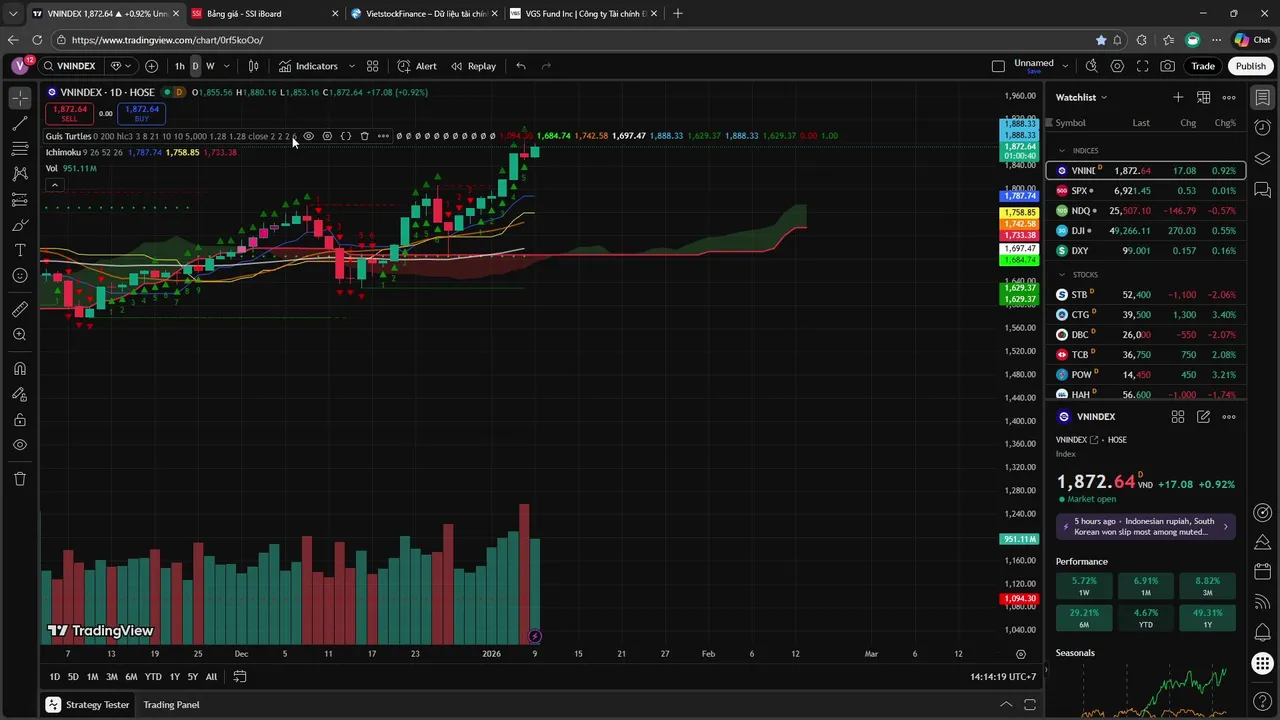This screenshot has width=1280, height=720.
Task: Toggle hide all drawings eye
Action: click(20, 445)
